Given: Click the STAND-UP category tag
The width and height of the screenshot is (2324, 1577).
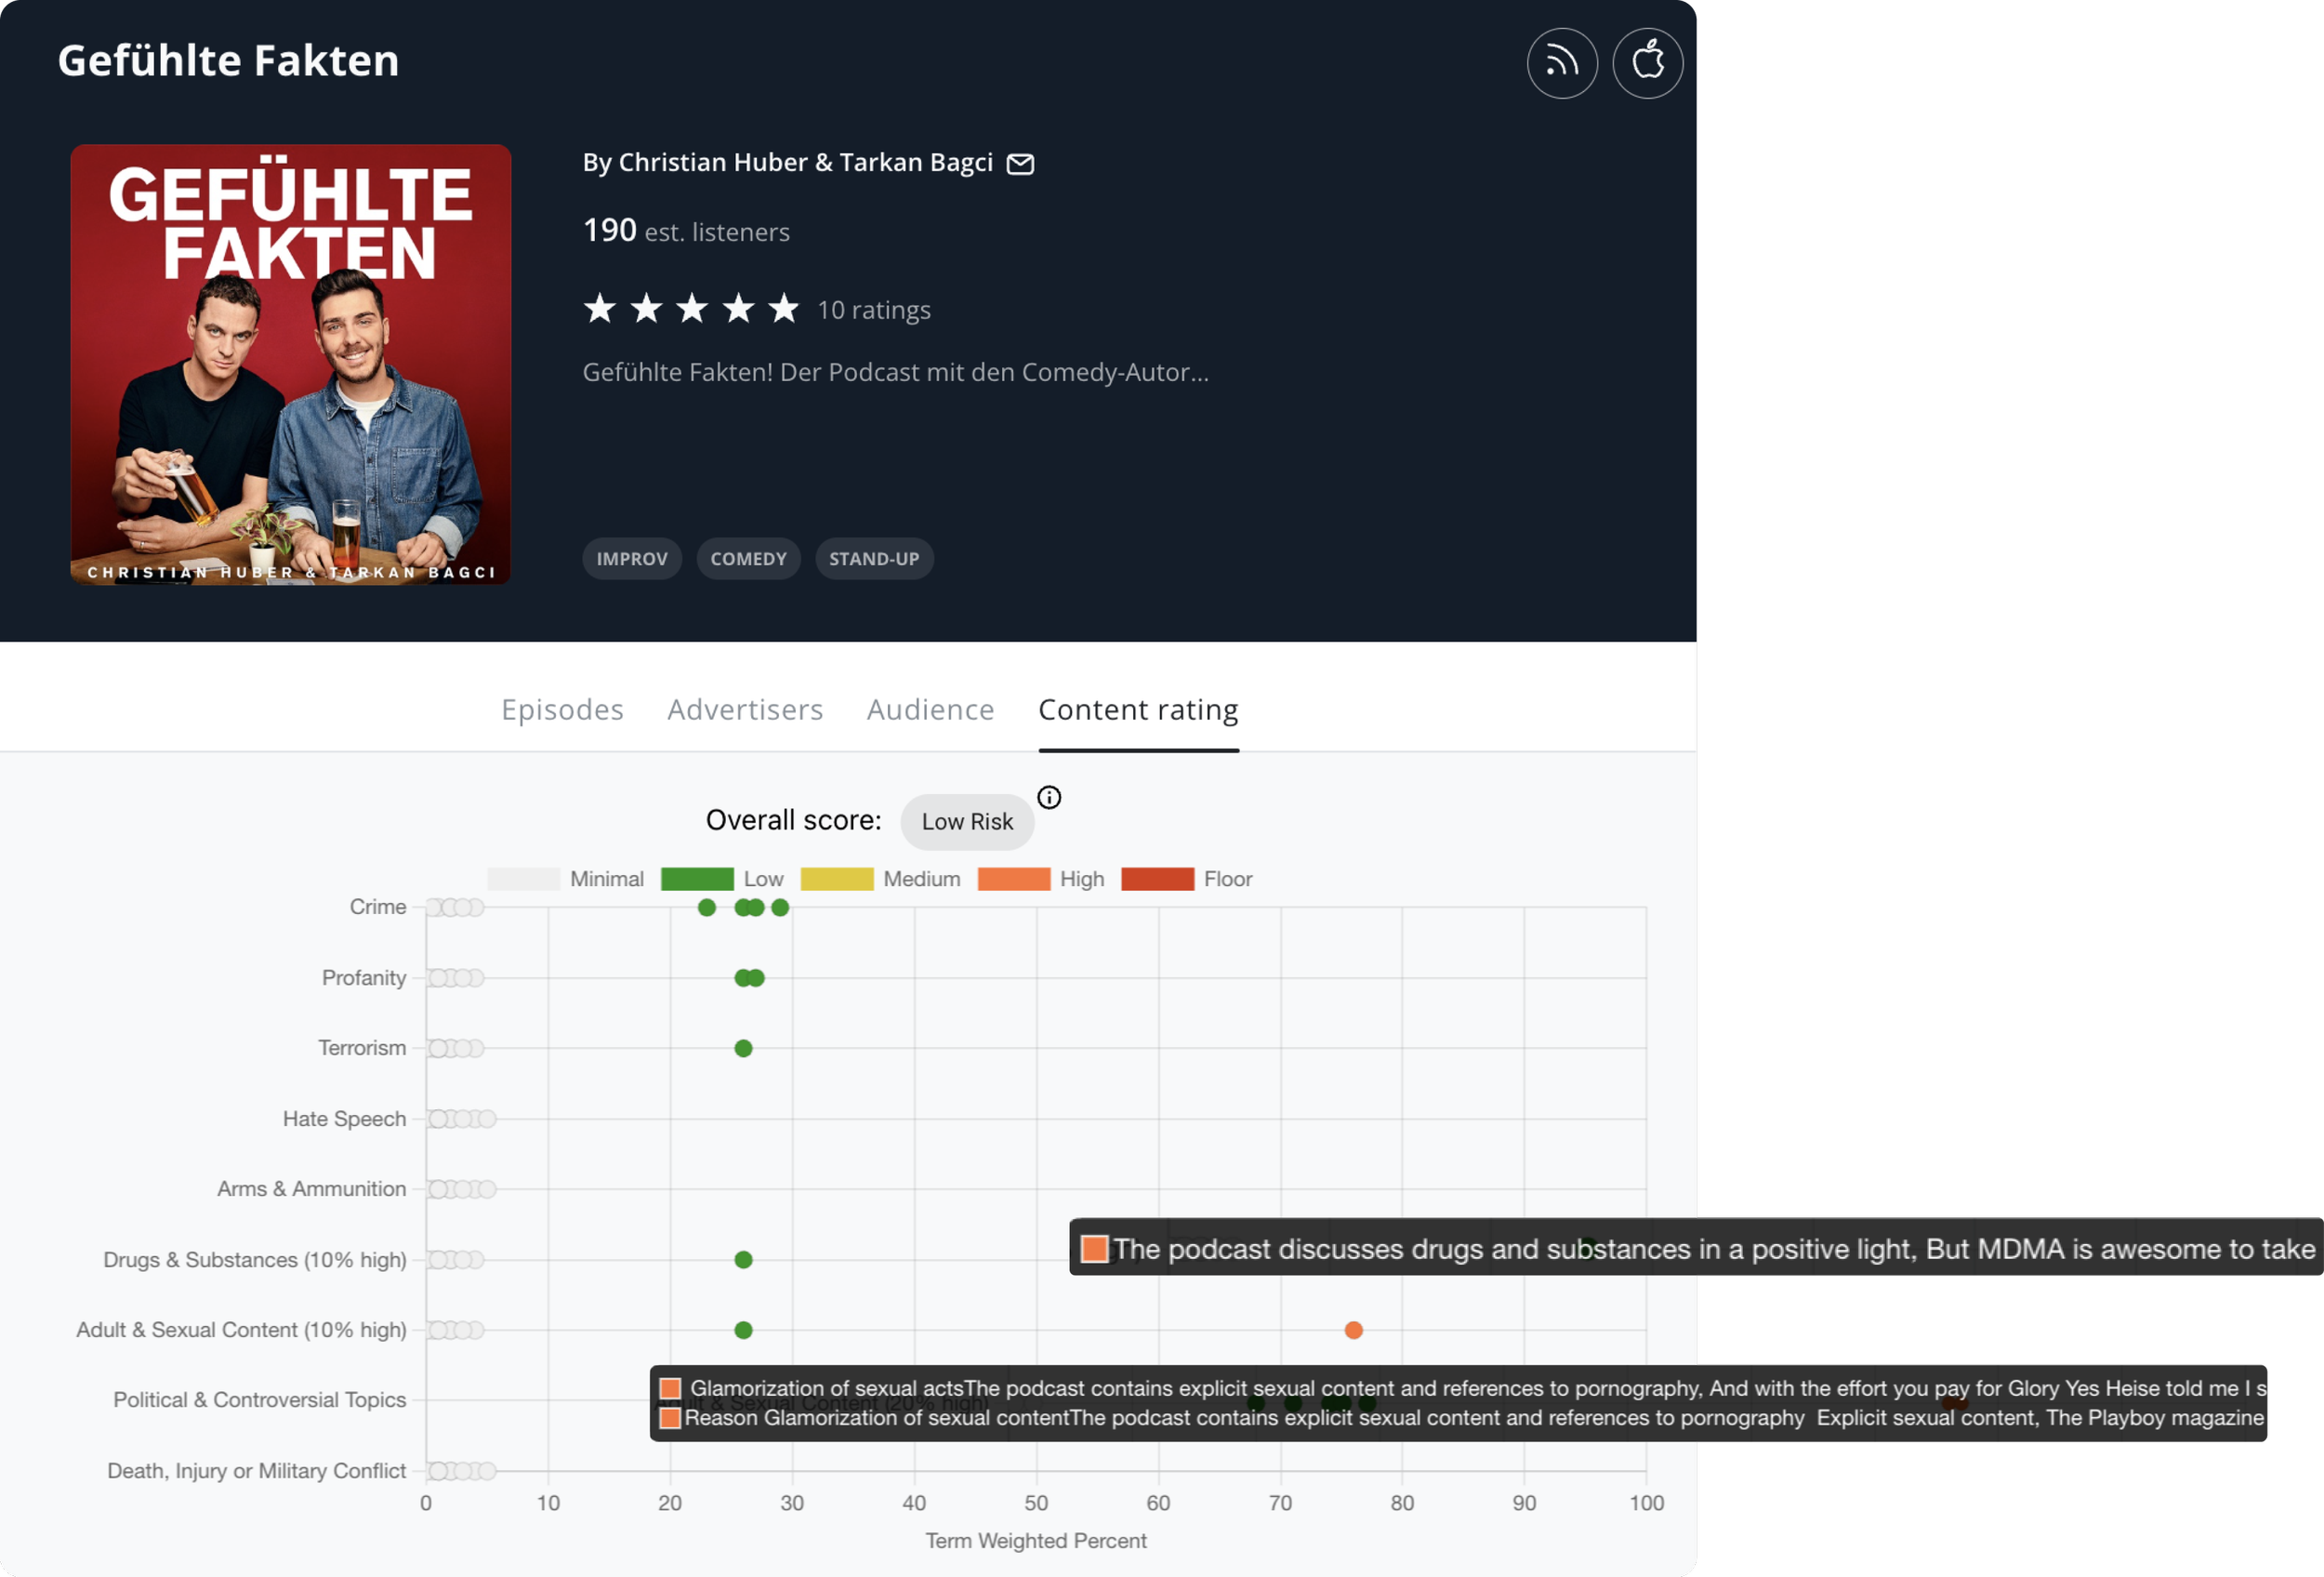Looking at the screenshot, I should pos(874,559).
